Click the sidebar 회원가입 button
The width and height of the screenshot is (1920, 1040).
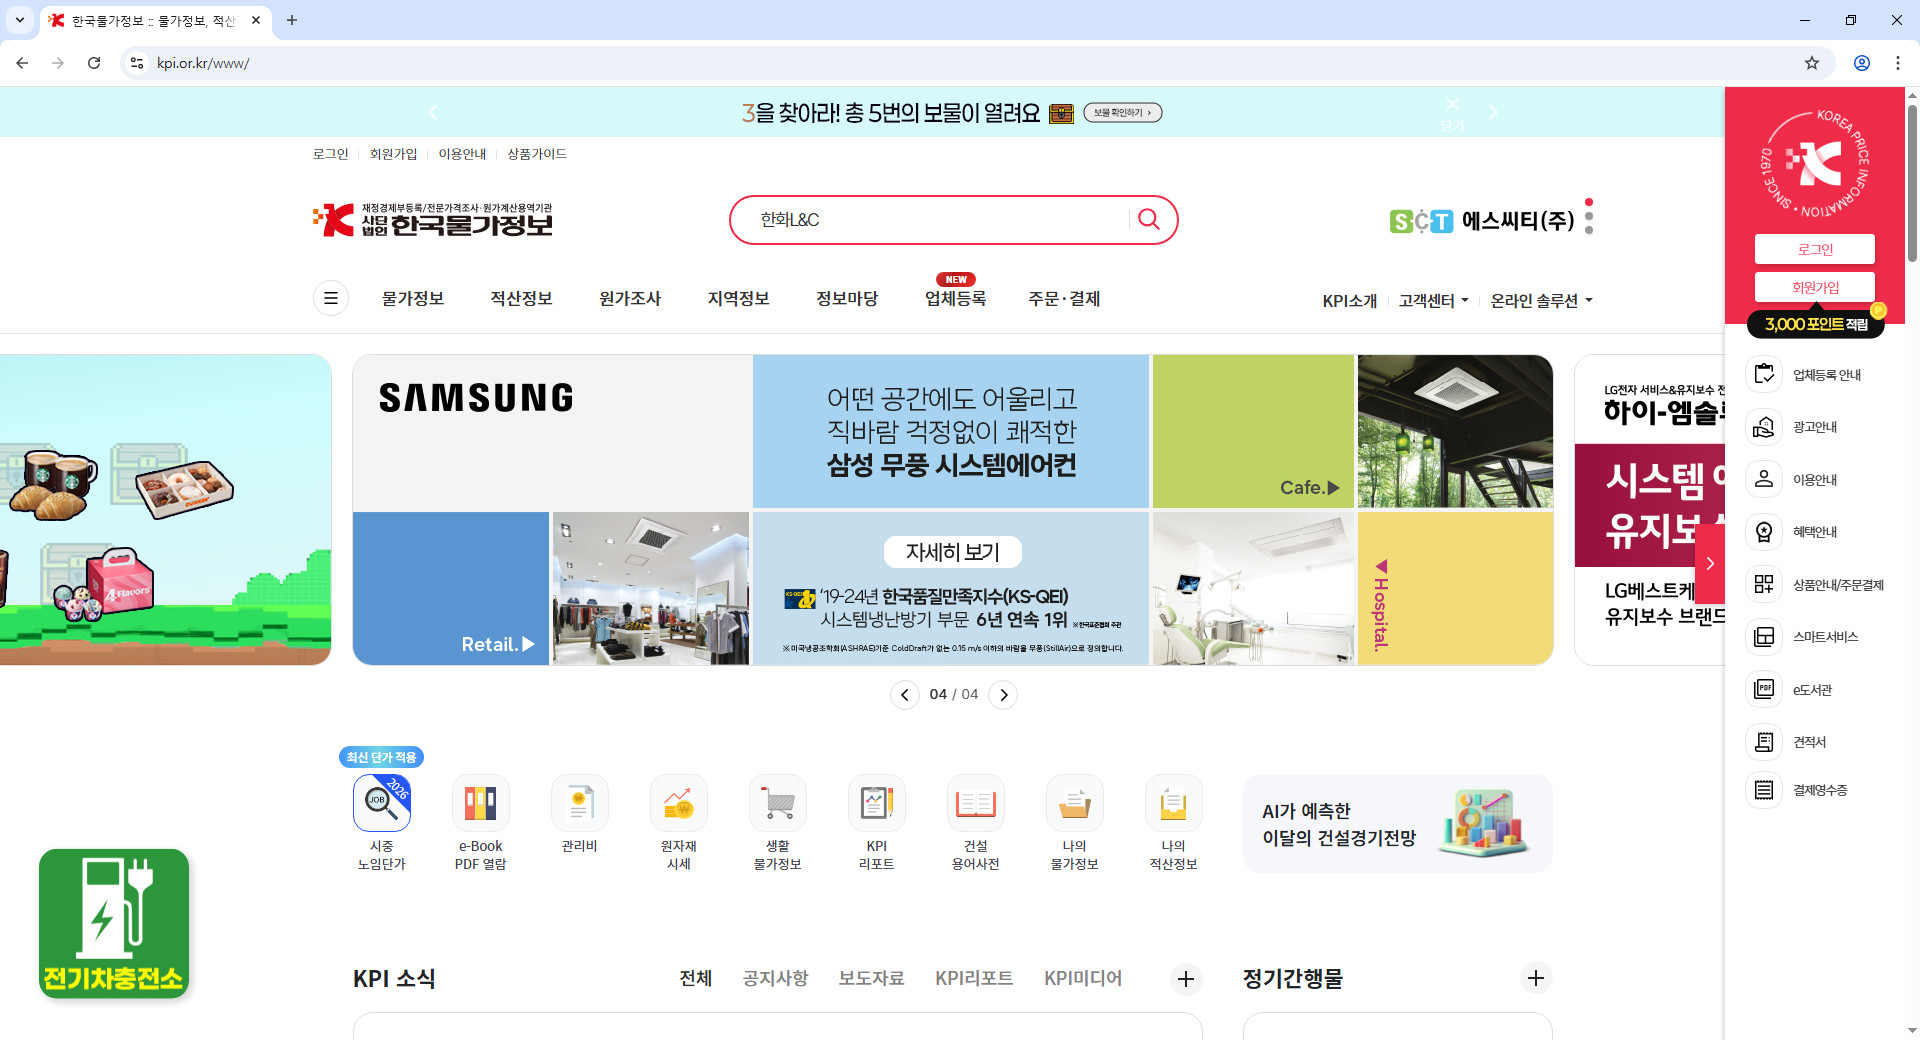tap(1815, 287)
